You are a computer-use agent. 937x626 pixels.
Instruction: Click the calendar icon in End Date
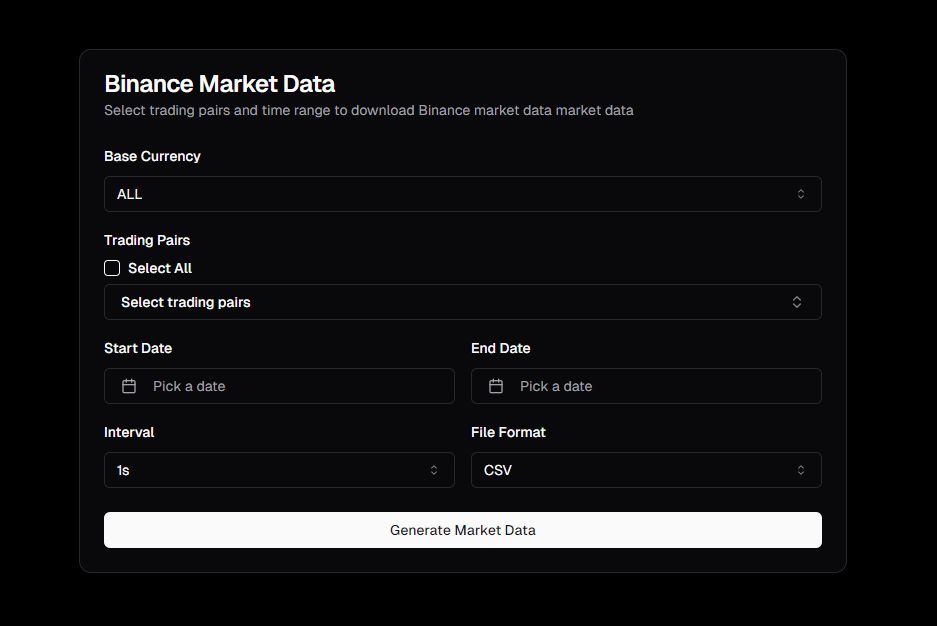coord(496,386)
